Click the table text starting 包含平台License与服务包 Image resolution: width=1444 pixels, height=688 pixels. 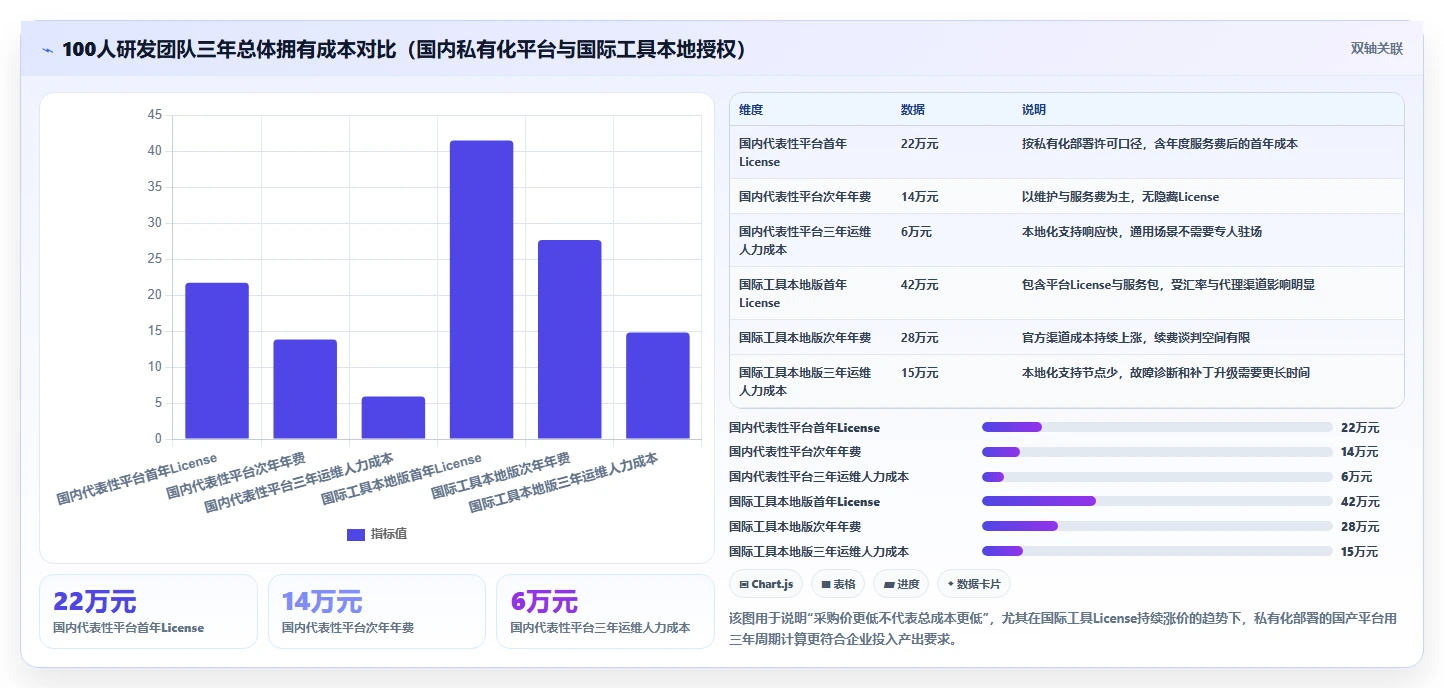click(1168, 285)
